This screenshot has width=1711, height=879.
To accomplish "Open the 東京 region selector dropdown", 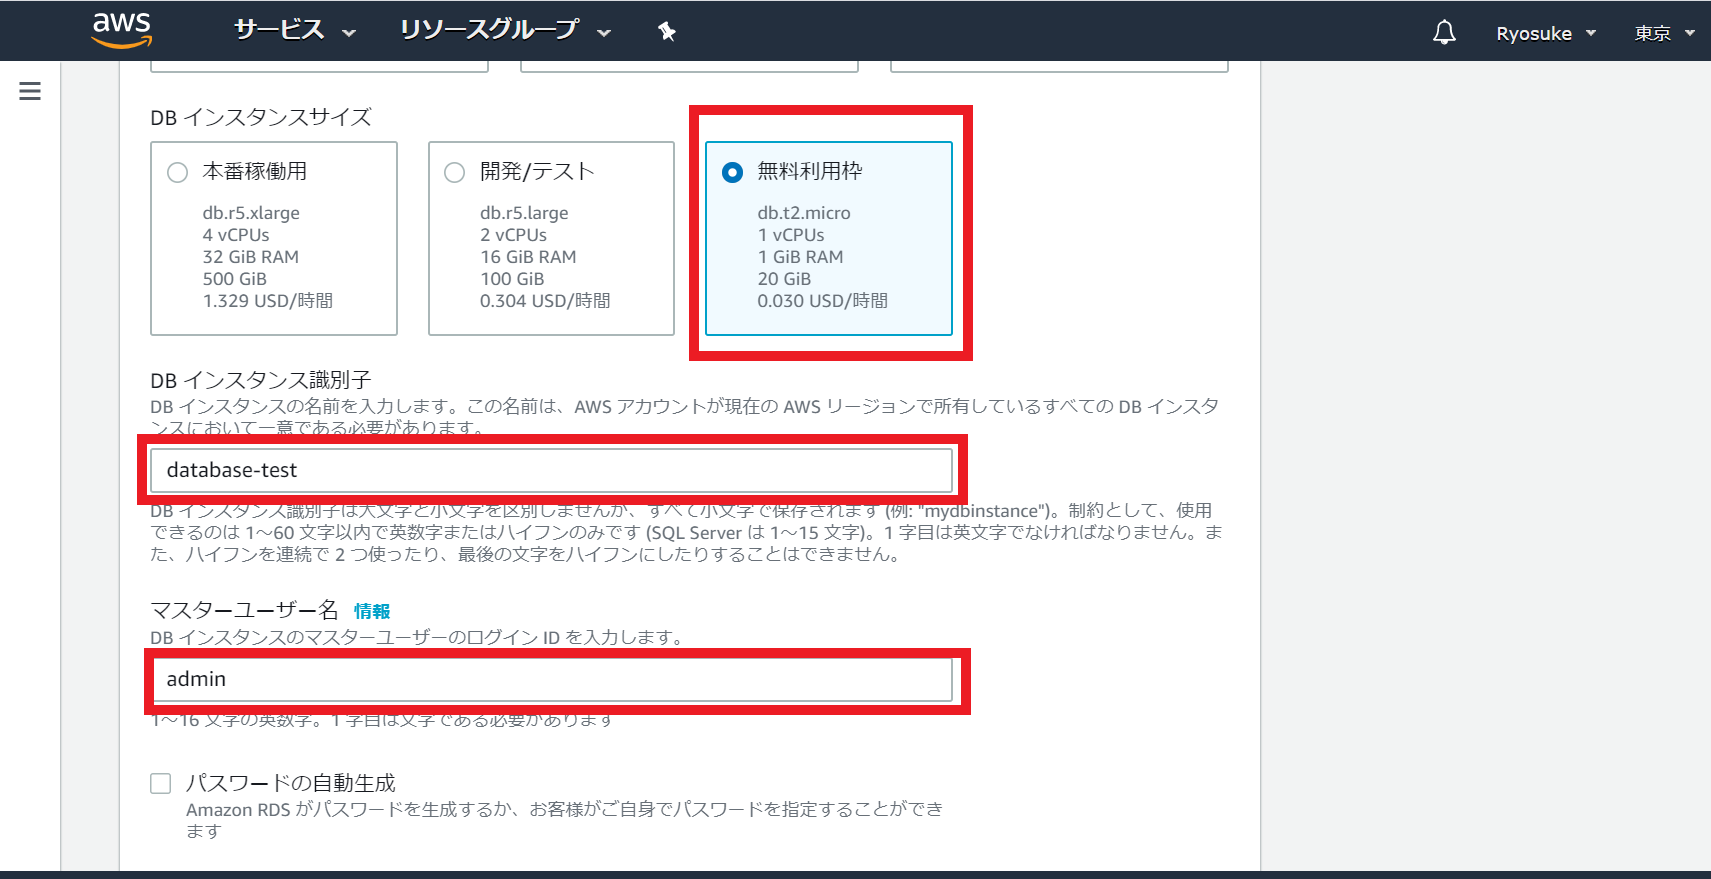I will pos(1665,33).
